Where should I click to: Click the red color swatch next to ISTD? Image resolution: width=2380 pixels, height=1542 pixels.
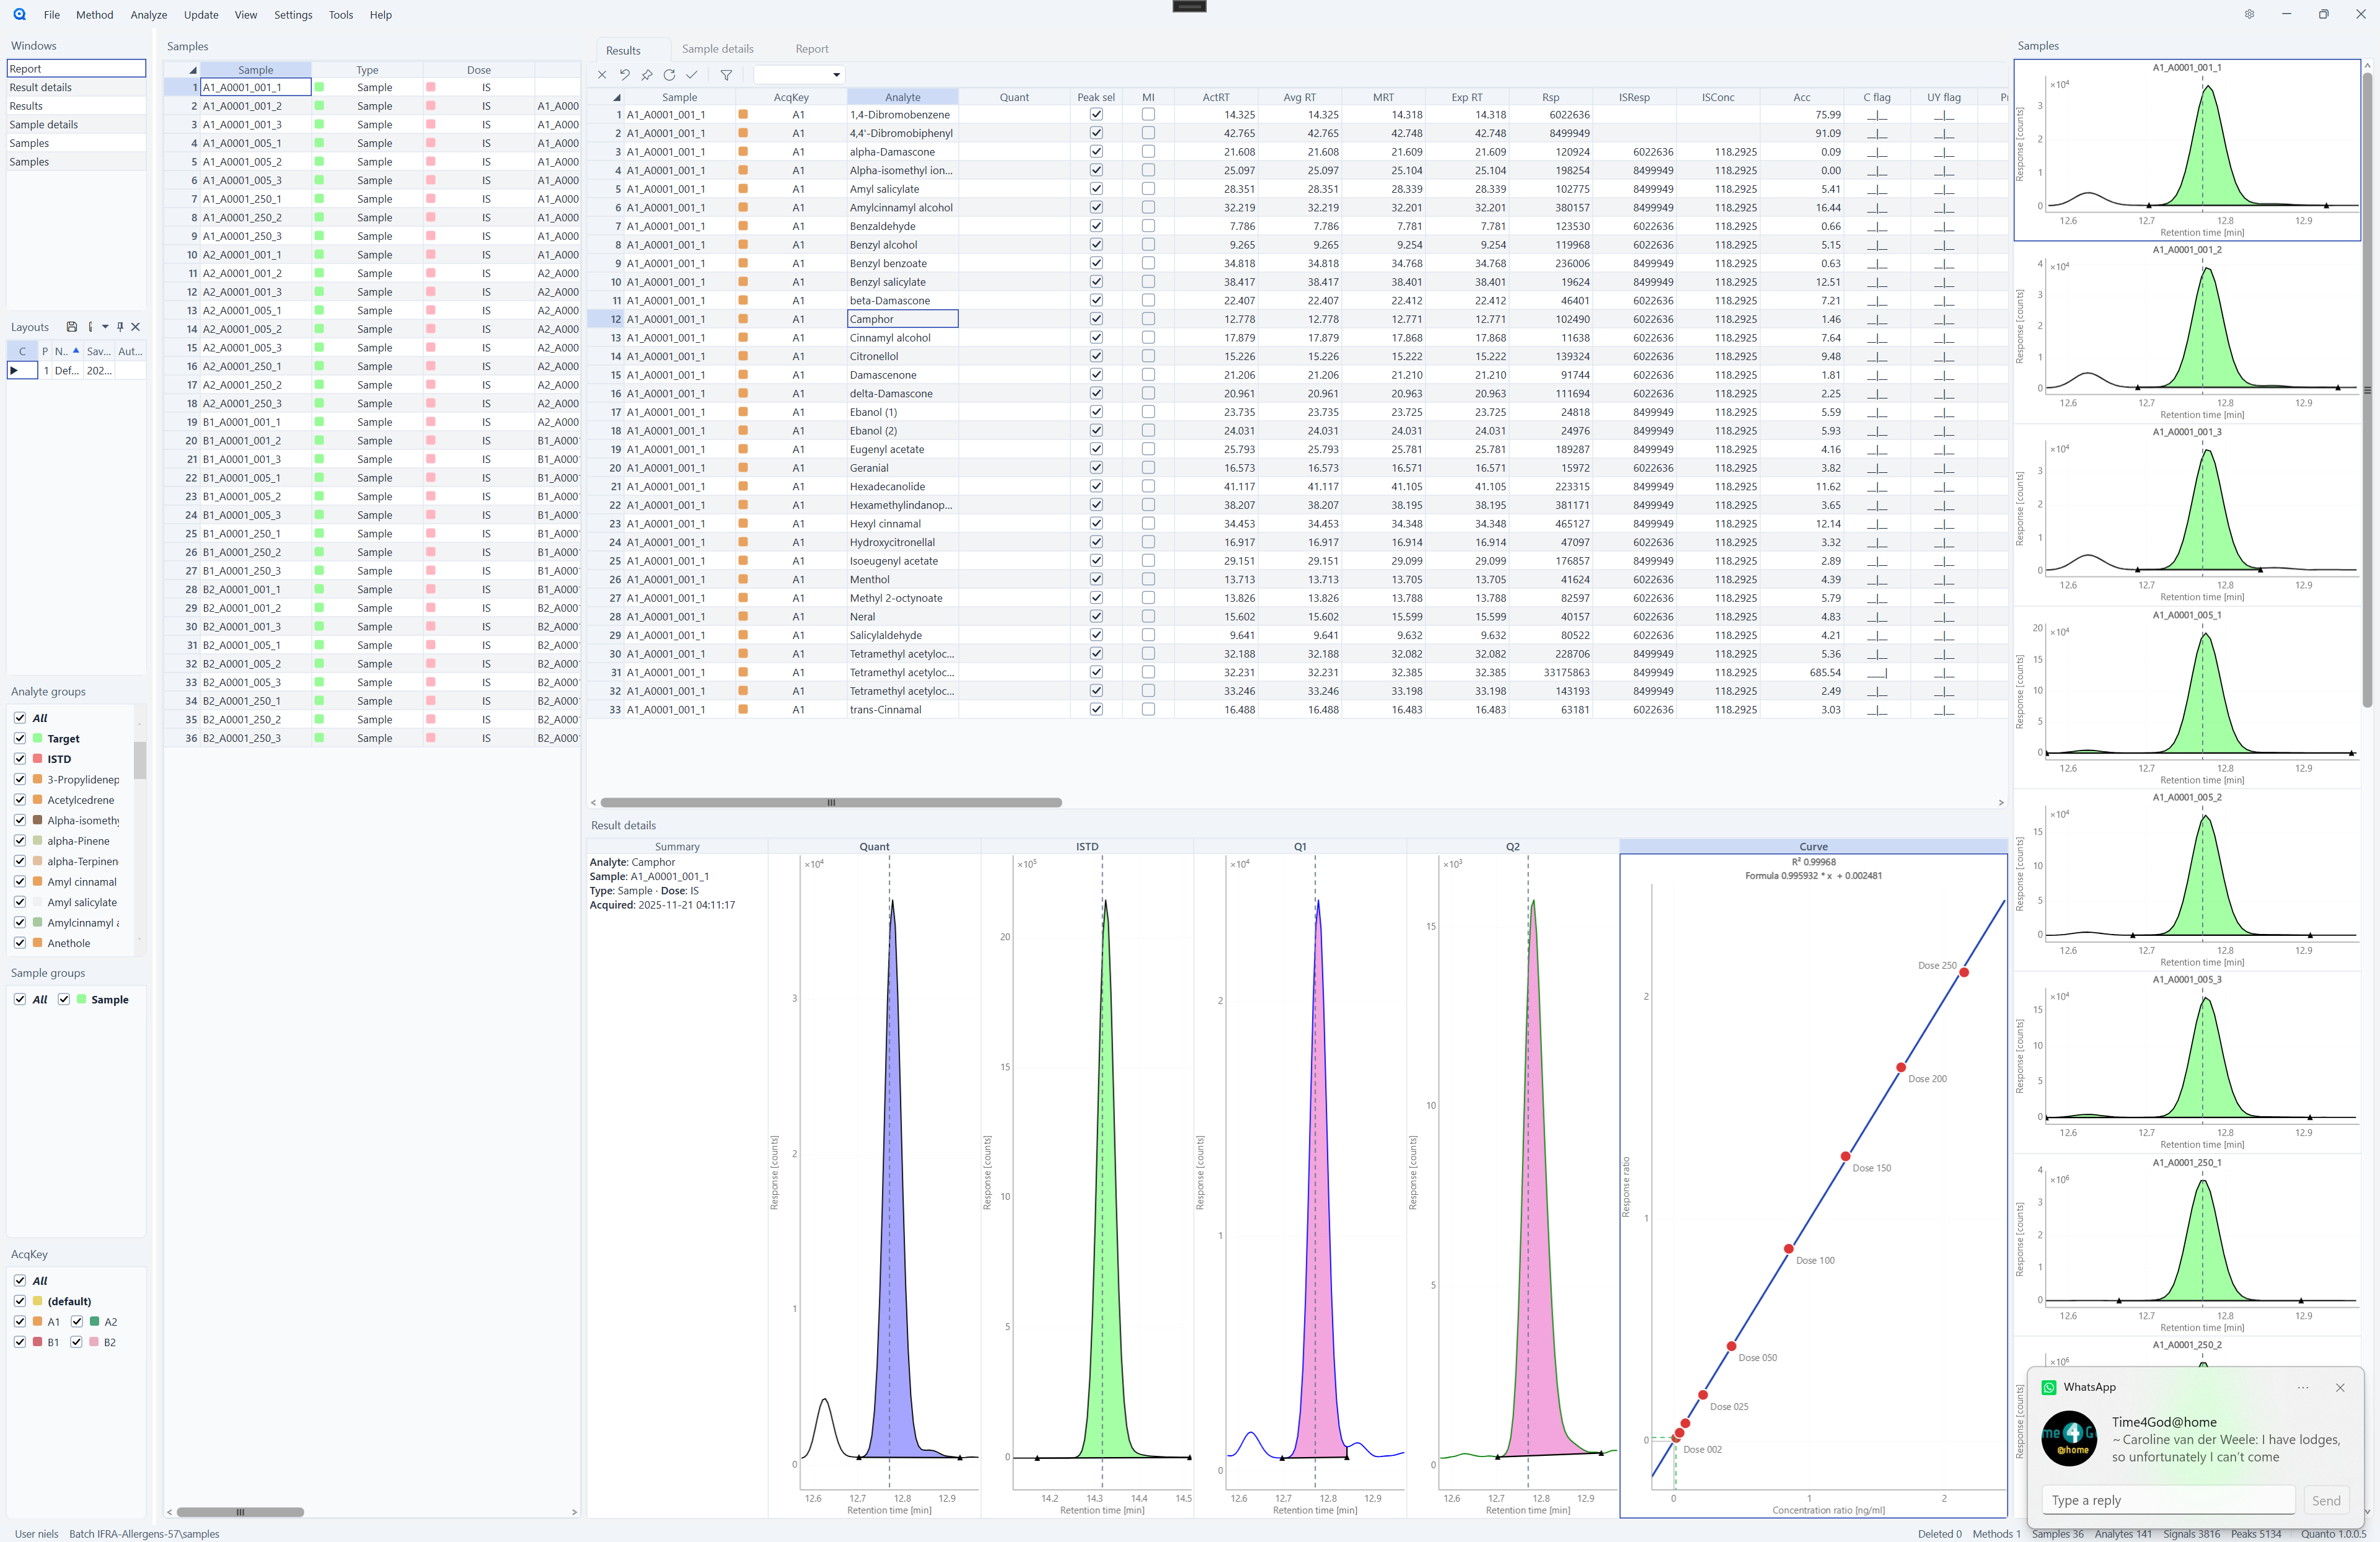tap(38, 758)
